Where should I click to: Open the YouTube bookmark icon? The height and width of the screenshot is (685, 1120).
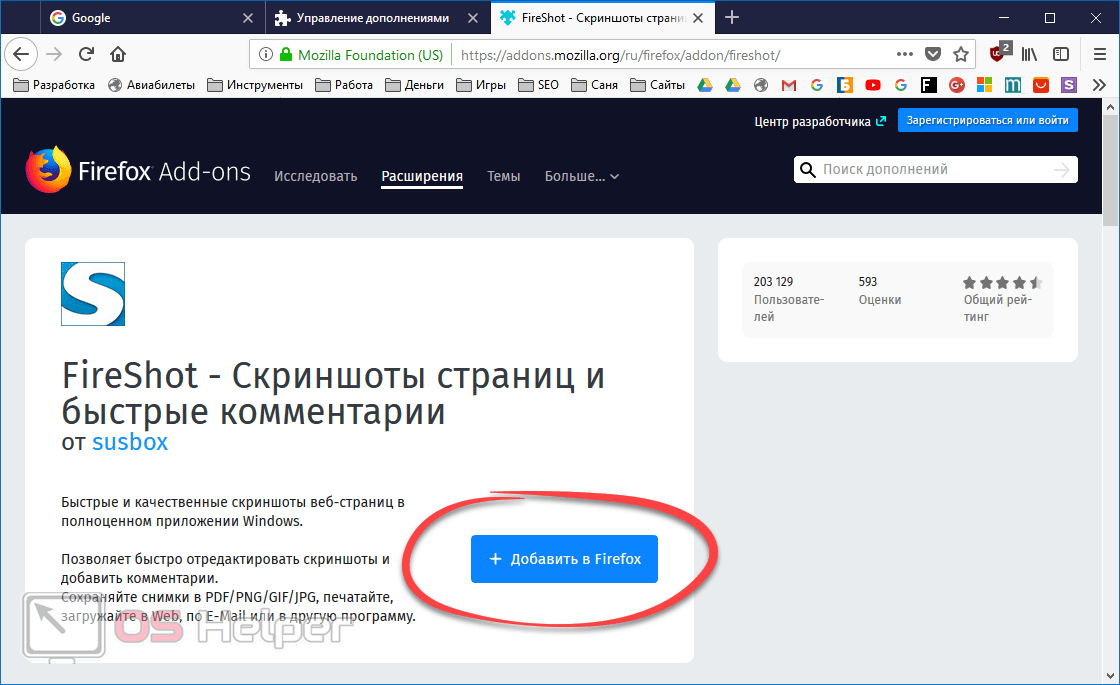click(x=873, y=85)
